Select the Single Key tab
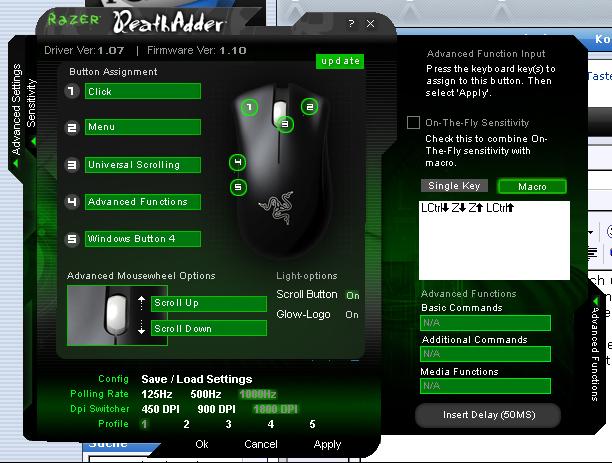 [x=454, y=186]
